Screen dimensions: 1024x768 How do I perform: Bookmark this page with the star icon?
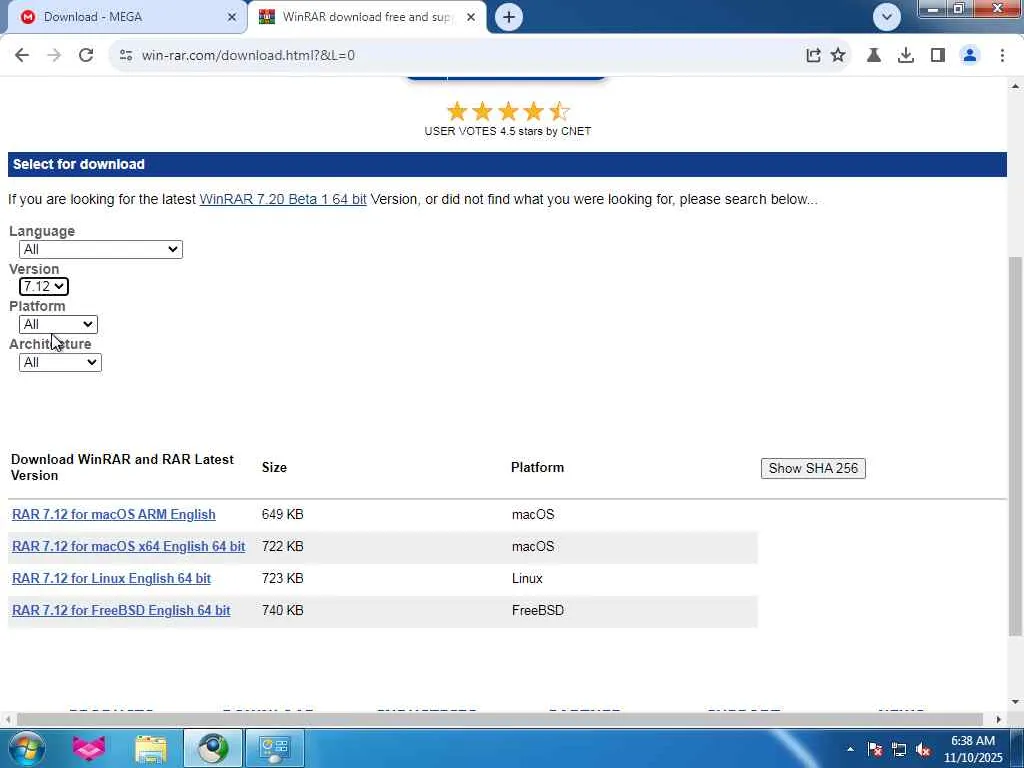click(838, 56)
